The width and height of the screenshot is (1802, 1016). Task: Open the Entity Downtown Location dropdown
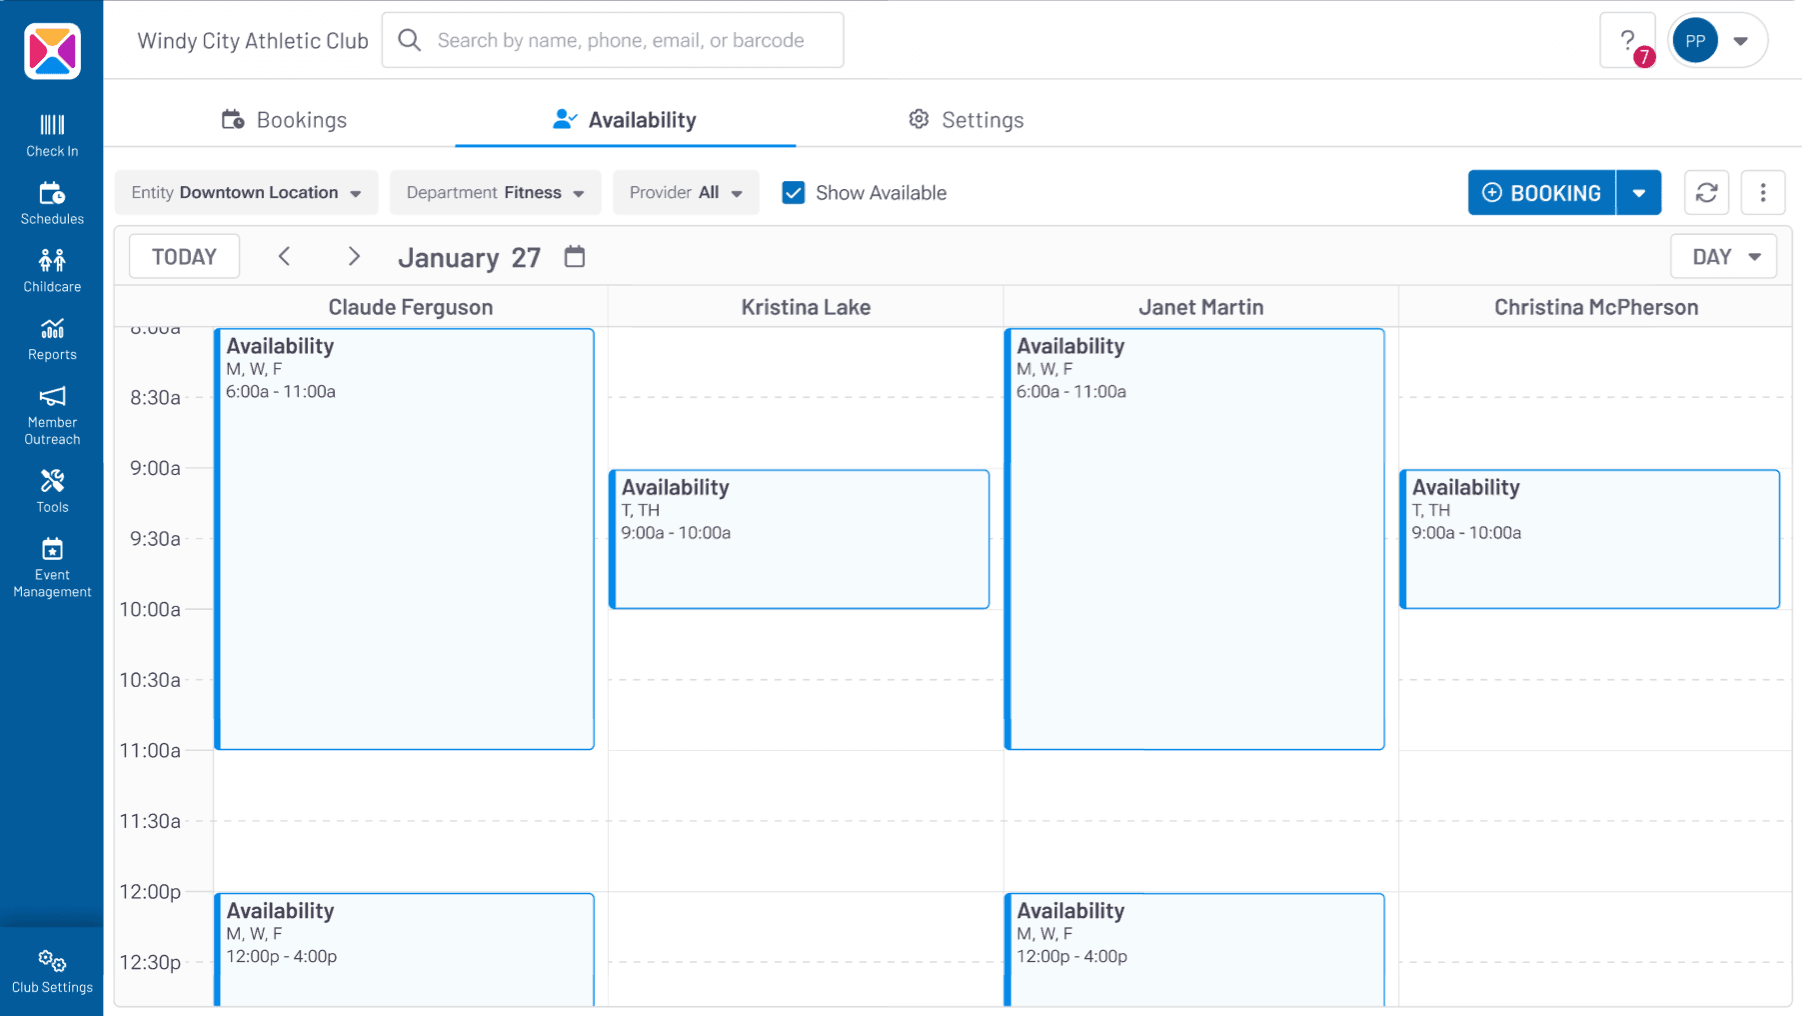246,192
